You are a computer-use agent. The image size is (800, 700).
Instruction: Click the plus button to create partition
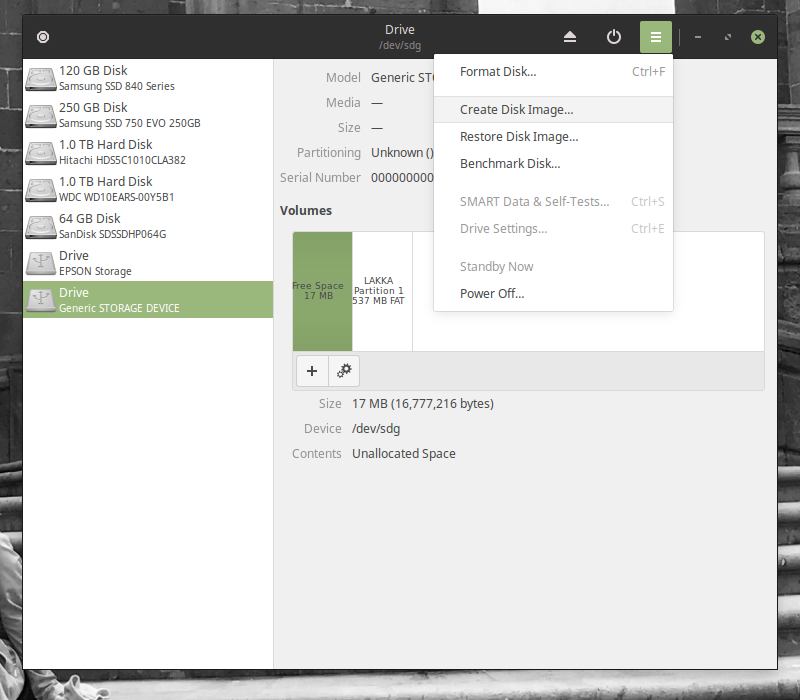coord(312,371)
